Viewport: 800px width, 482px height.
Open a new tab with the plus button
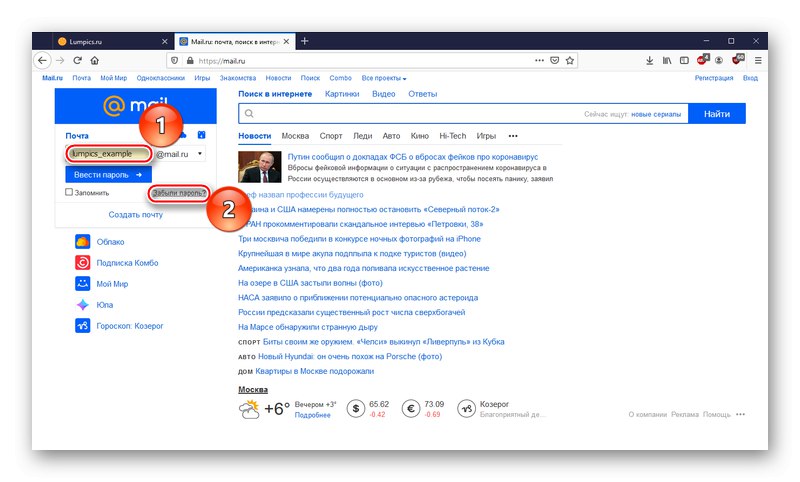coord(305,41)
